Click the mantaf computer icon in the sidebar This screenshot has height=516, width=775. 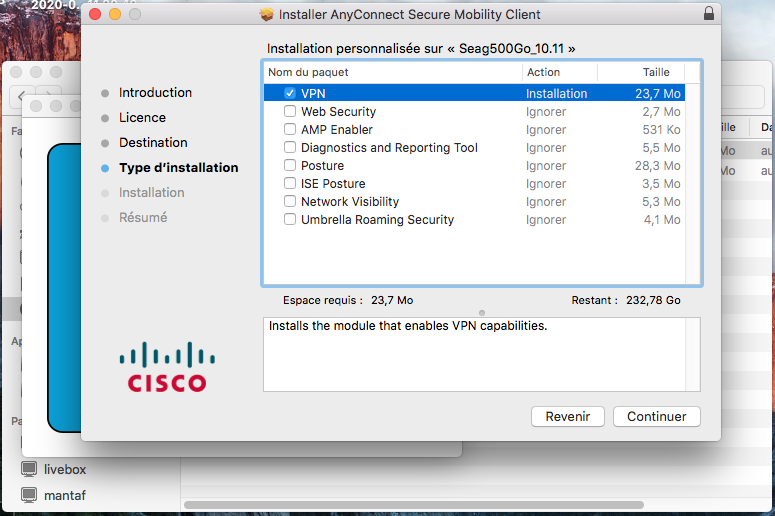point(29,495)
